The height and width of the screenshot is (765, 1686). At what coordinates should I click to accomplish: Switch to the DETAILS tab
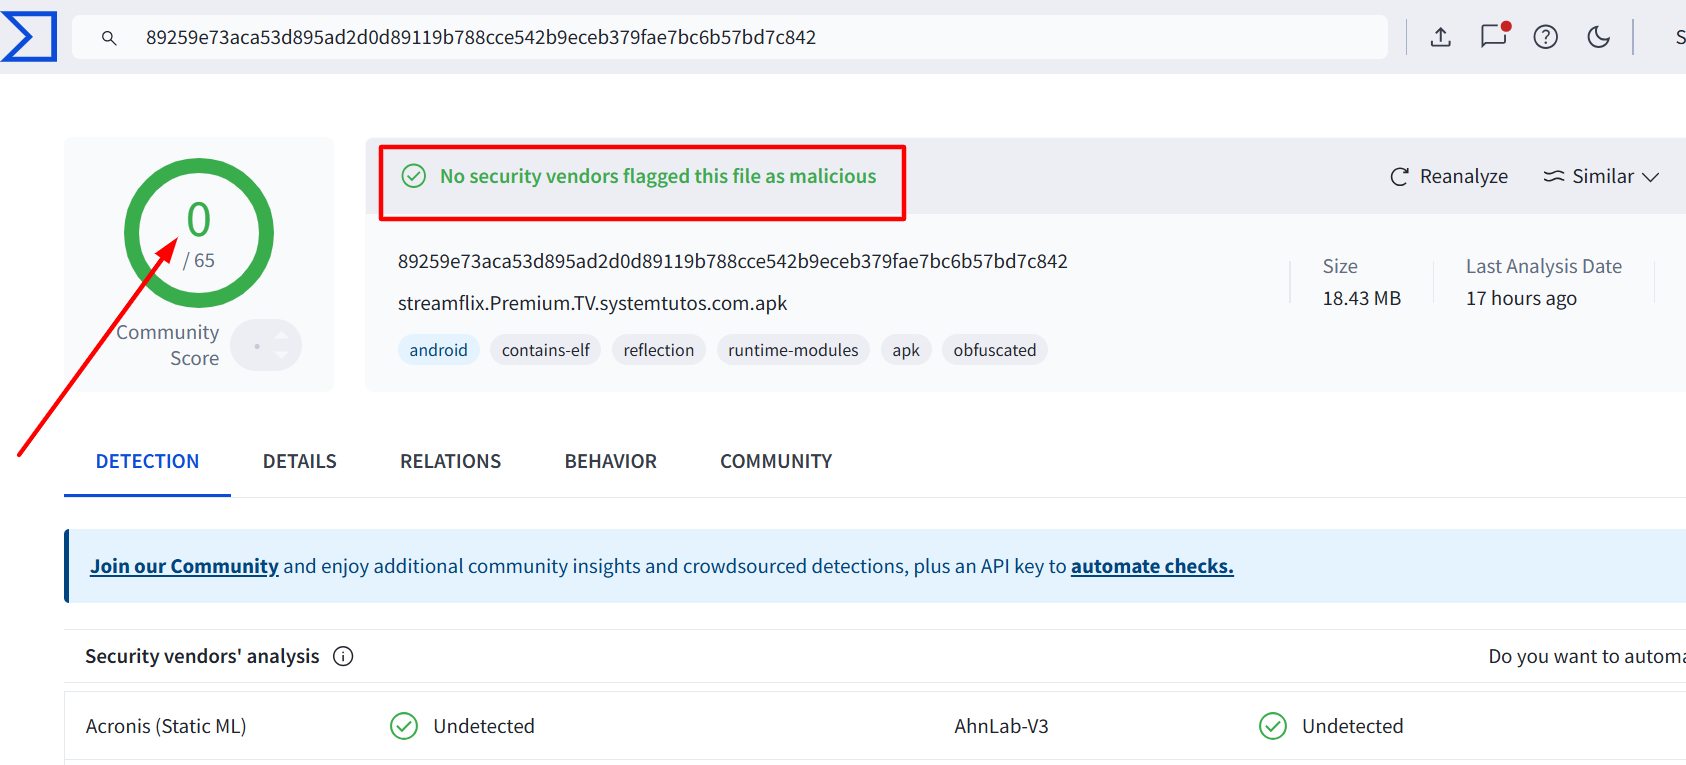click(300, 461)
